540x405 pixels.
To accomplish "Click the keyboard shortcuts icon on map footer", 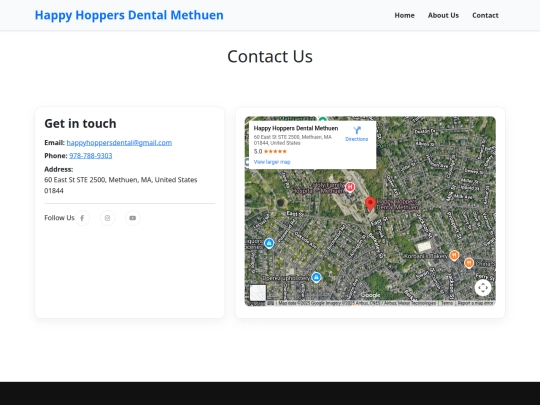I will tap(271, 303).
